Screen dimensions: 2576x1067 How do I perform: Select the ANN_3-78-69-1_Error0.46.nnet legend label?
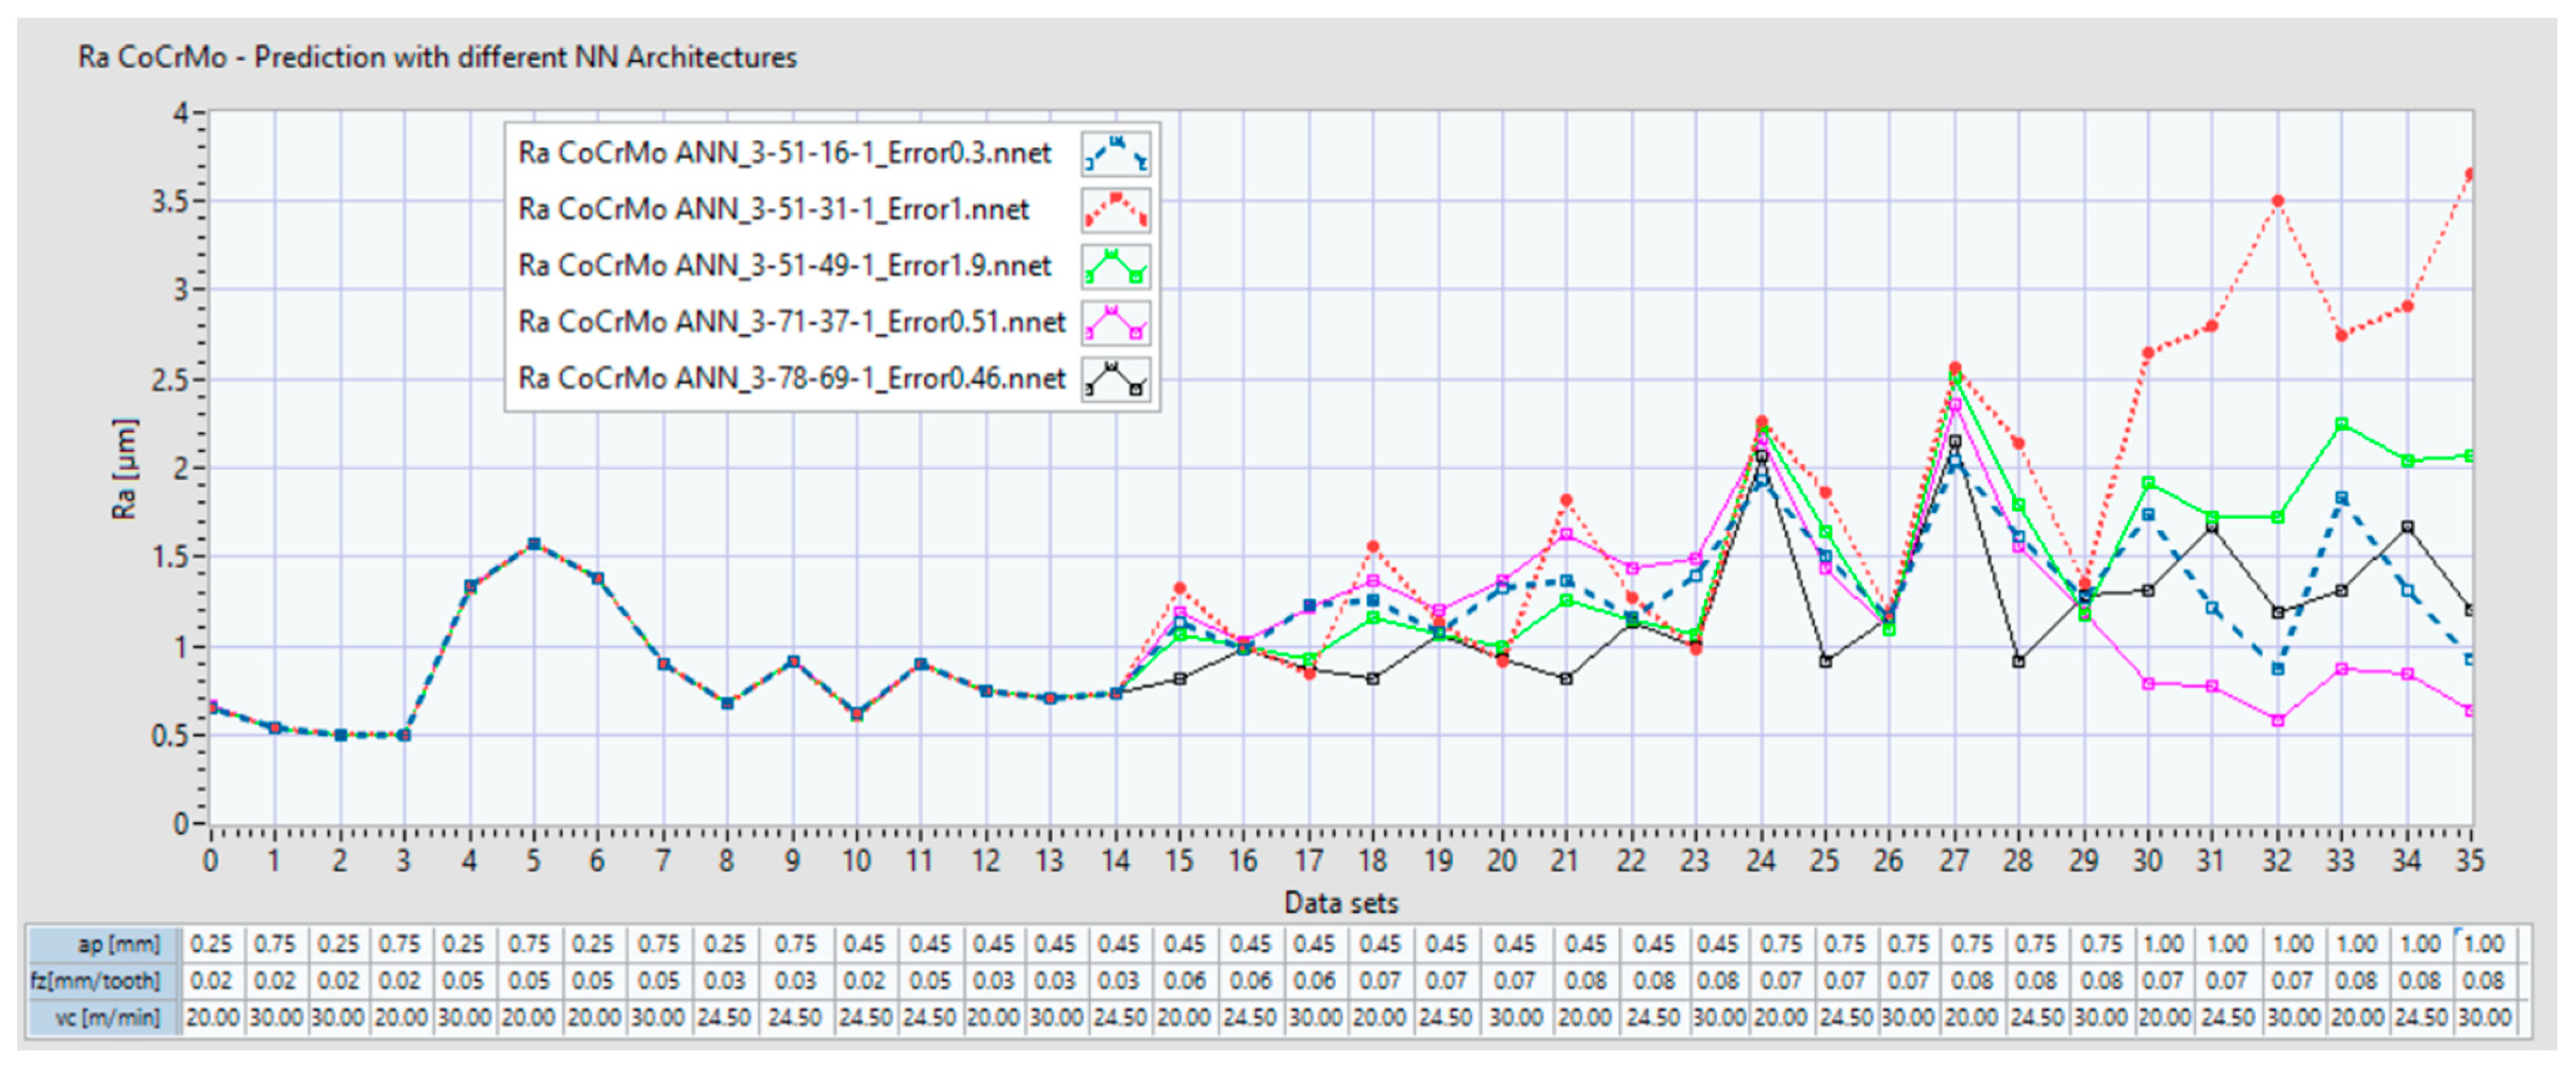791,379
